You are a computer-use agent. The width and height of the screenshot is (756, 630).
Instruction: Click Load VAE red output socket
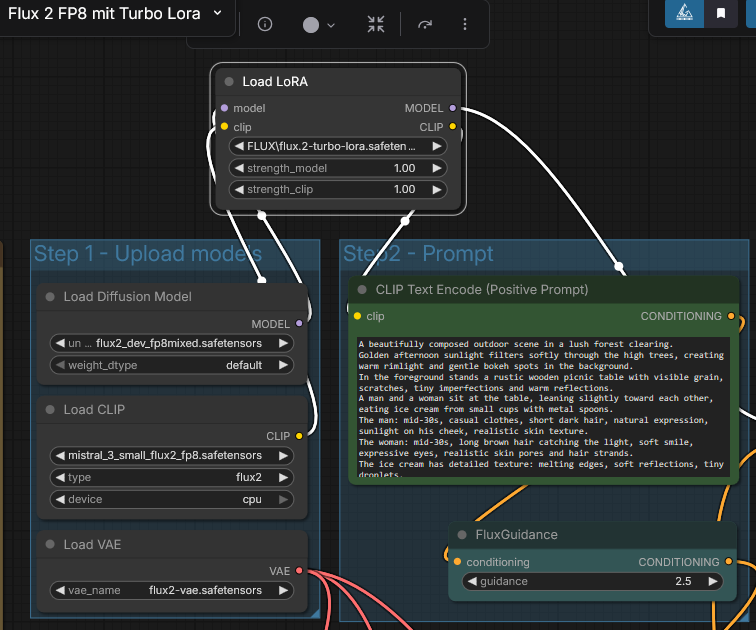pos(299,571)
